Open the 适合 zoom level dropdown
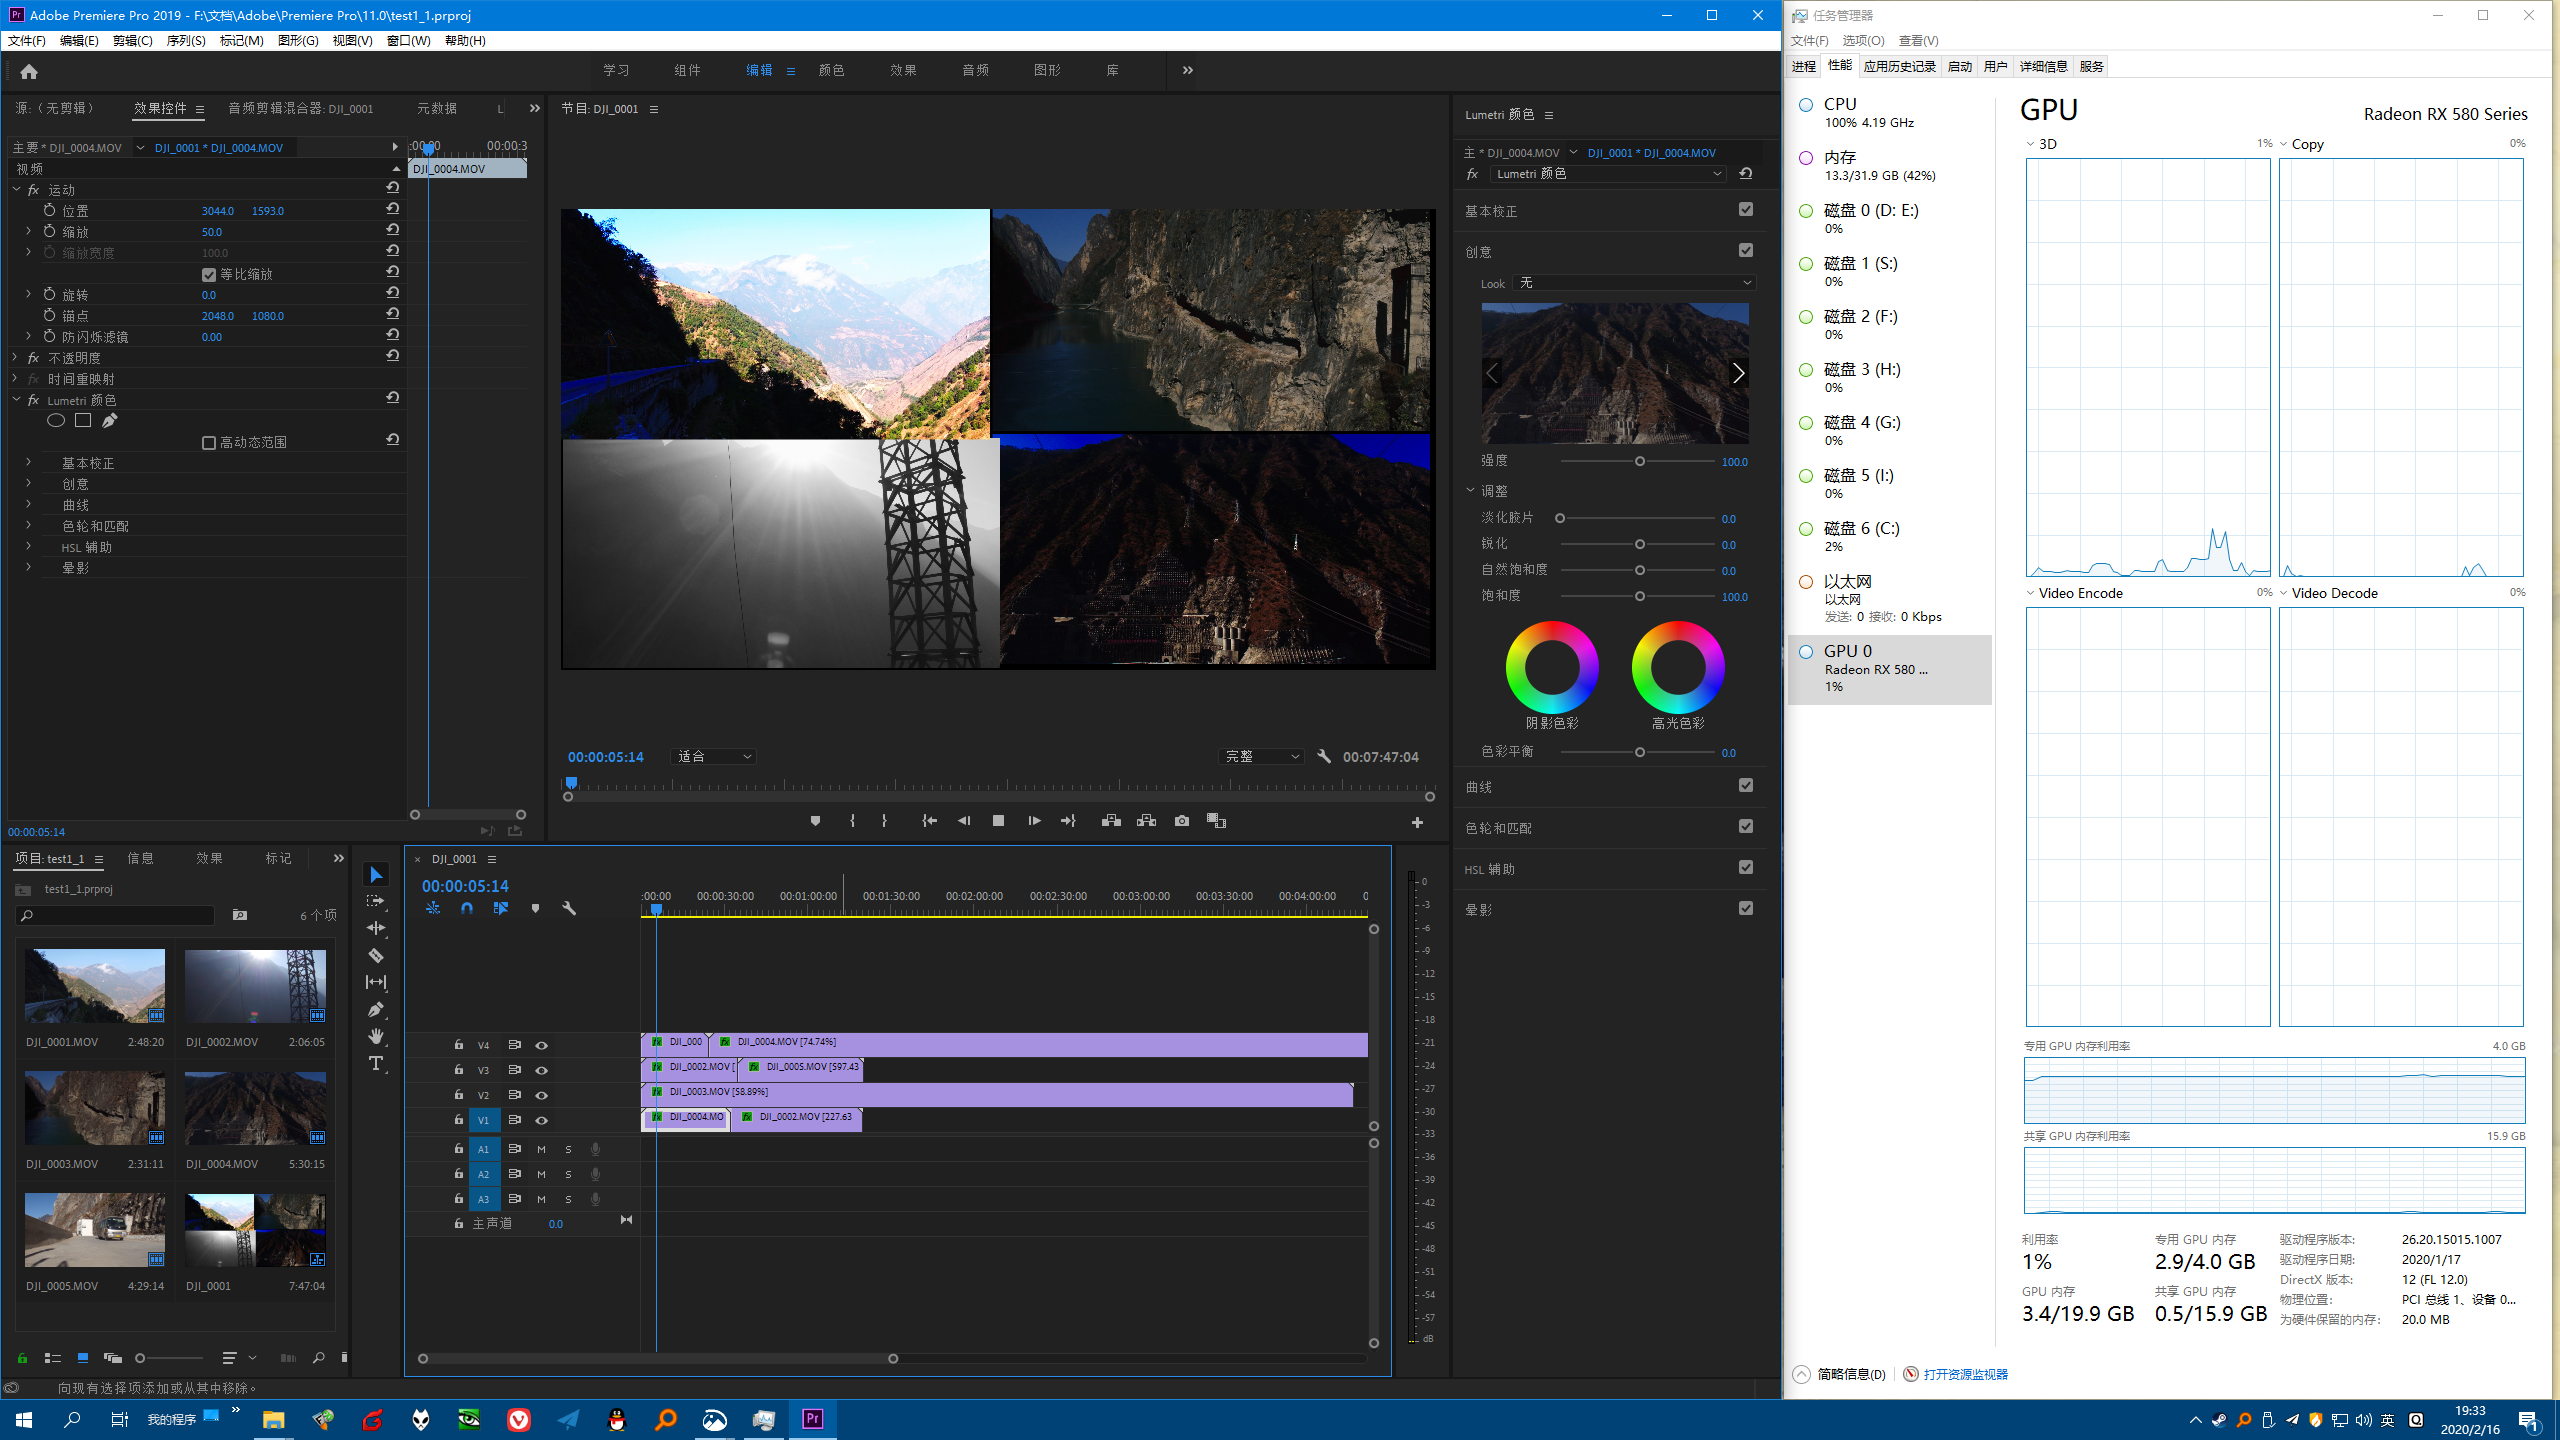 (x=714, y=757)
